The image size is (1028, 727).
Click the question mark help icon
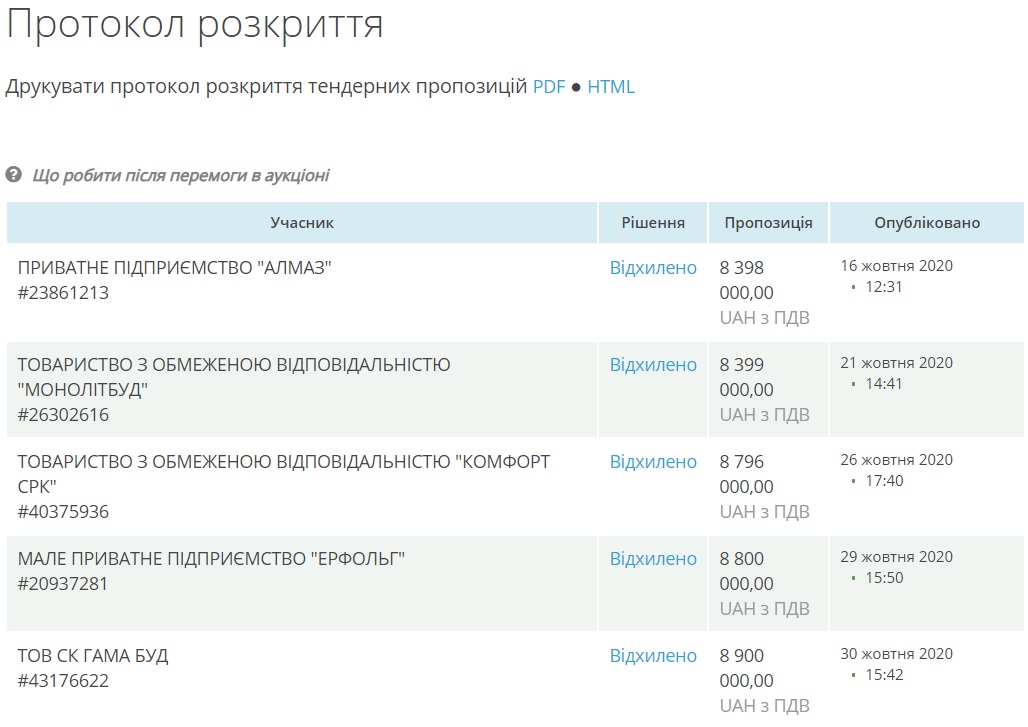tap(13, 175)
